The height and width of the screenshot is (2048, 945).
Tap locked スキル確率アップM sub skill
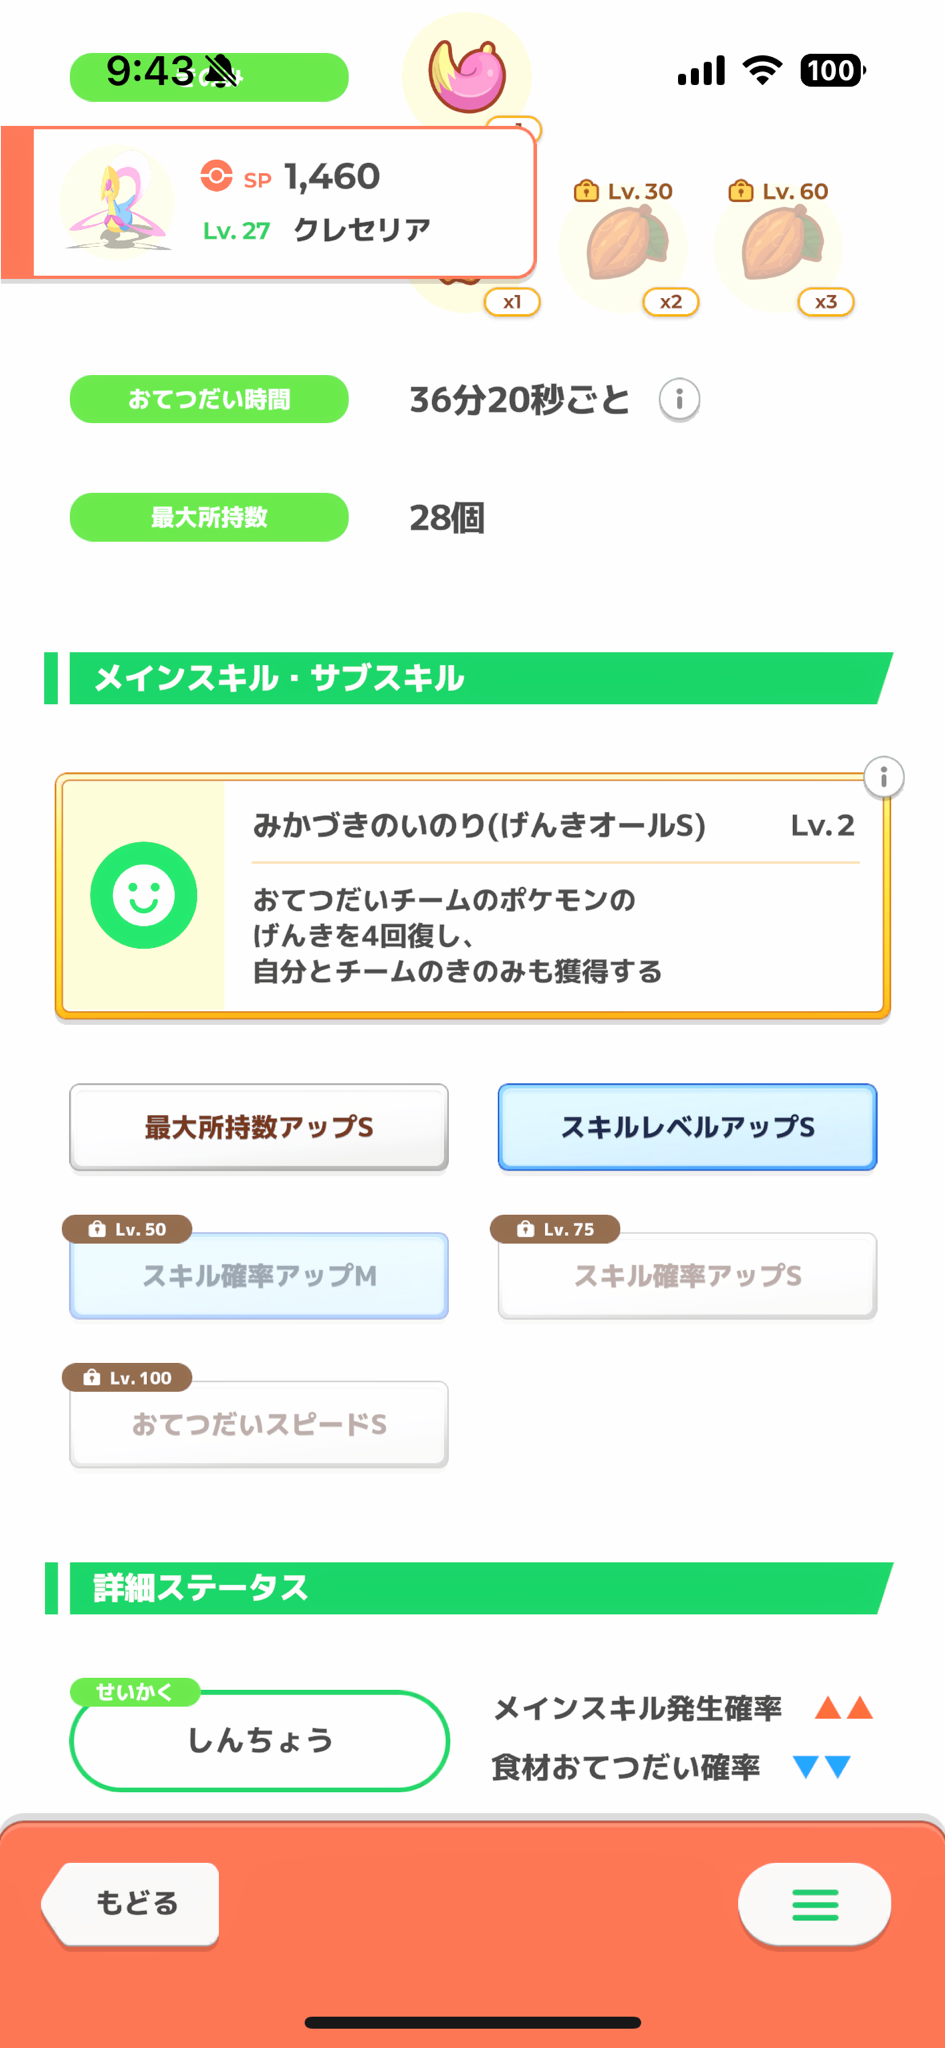259,1276
